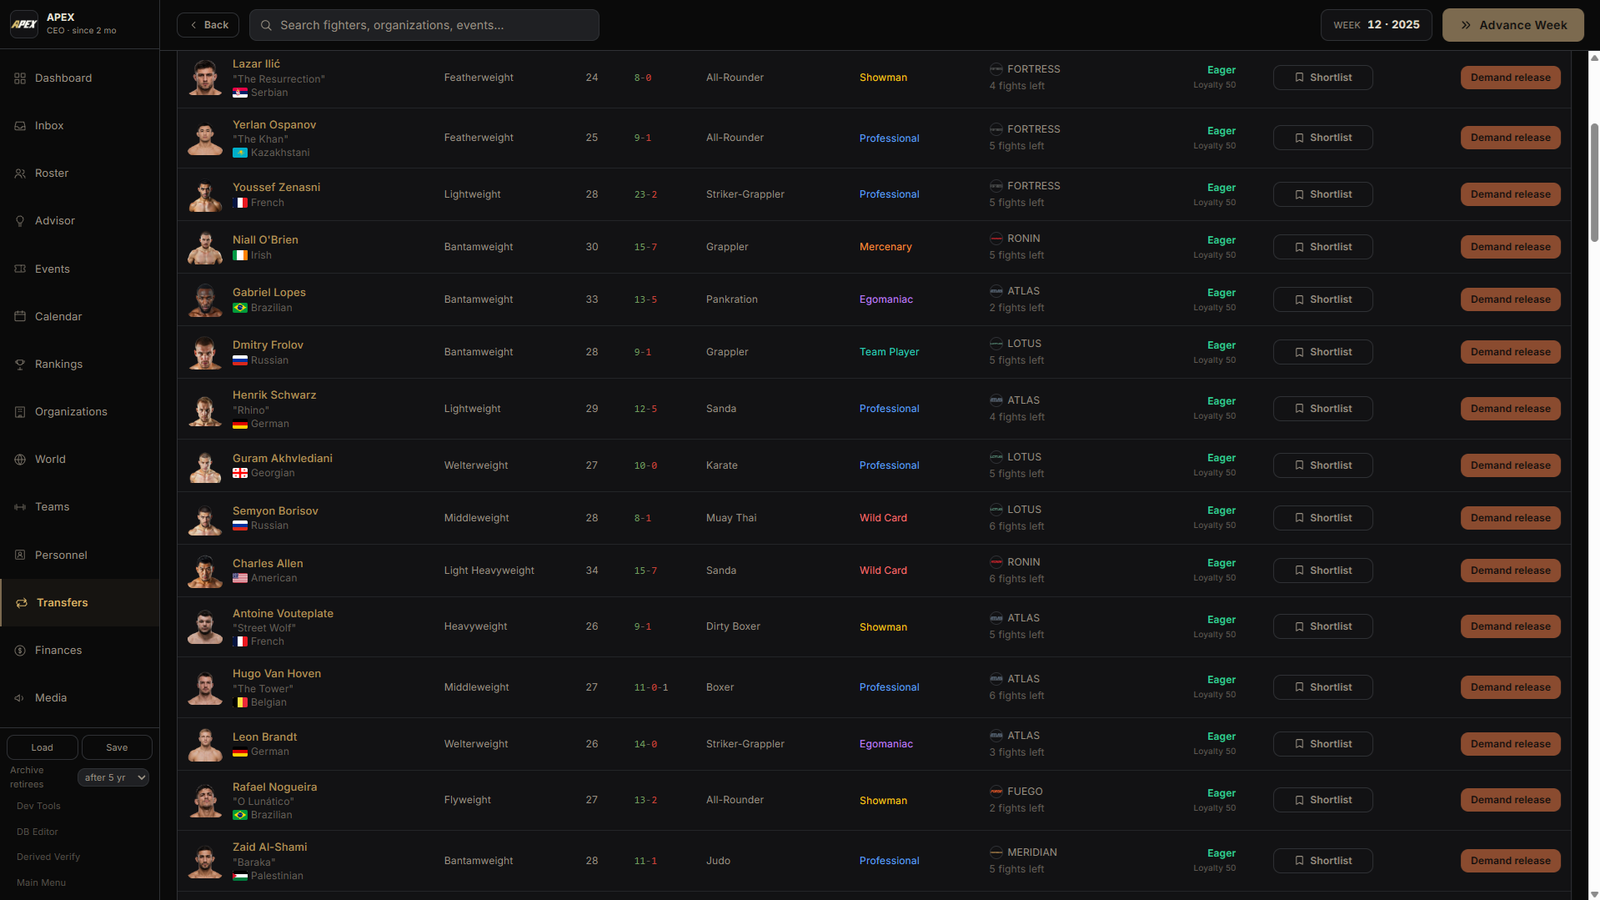Demand release of Zaid Al-Shami

tap(1510, 861)
